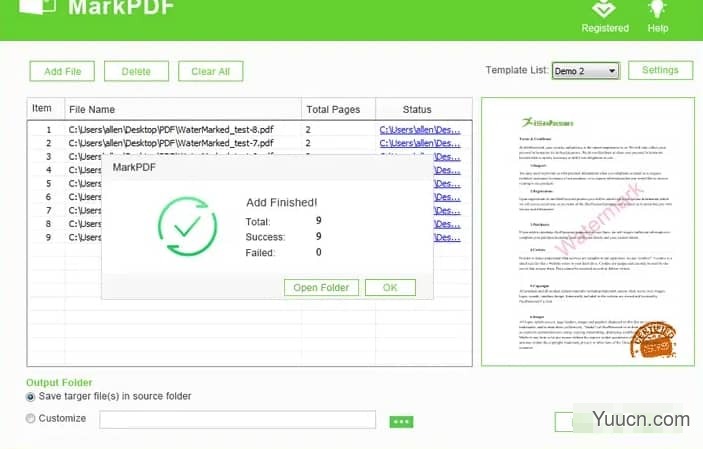The image size is (703, 449).
Task: Open the Template List dropdown showing Demo 2
Action: pyautogui.click(x=586, y=71)
